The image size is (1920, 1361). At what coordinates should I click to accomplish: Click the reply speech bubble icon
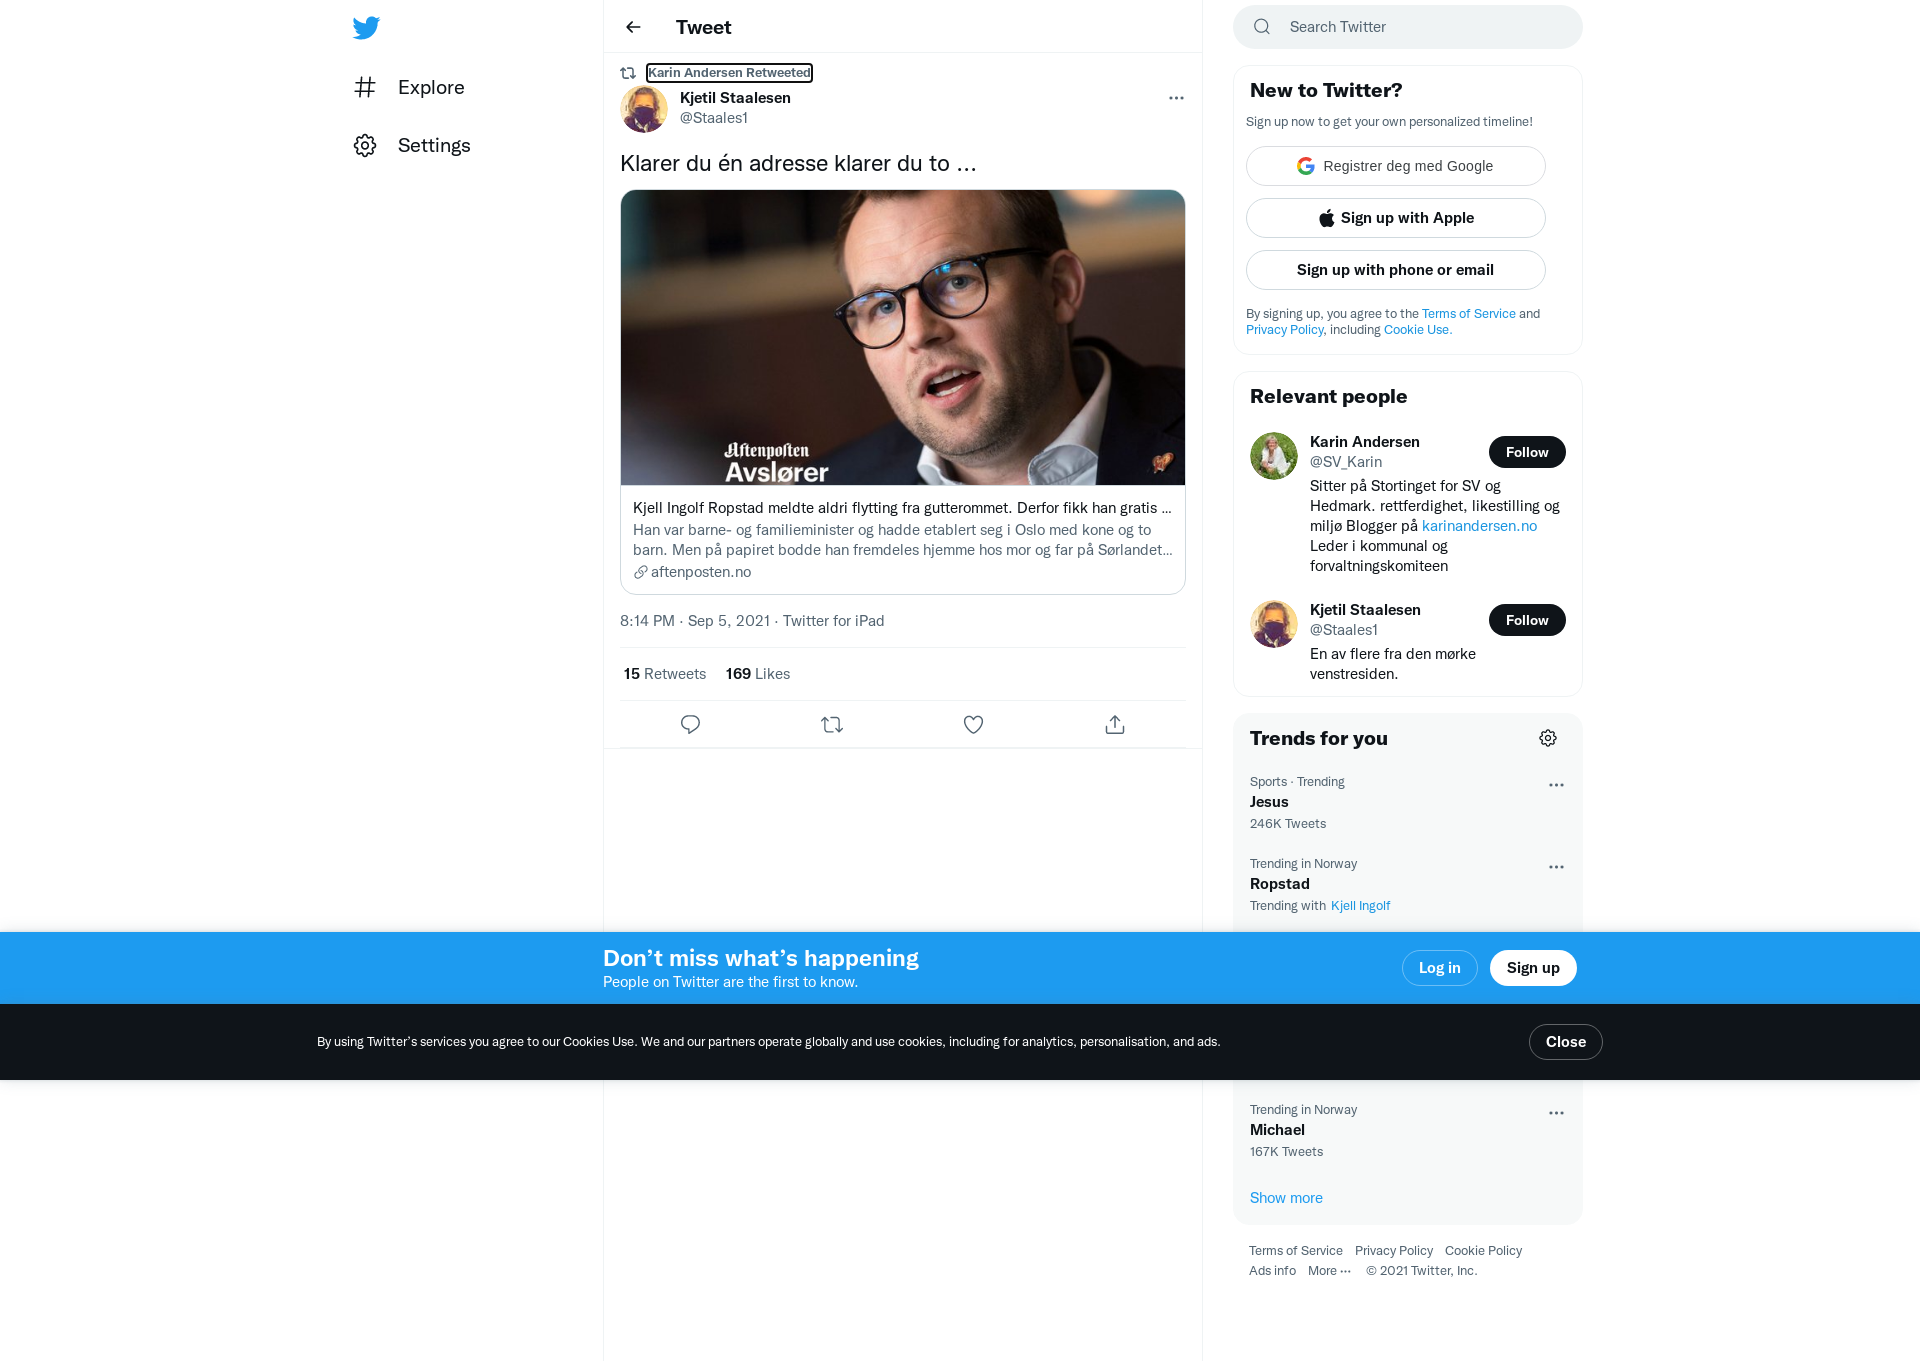coord(690,725)
